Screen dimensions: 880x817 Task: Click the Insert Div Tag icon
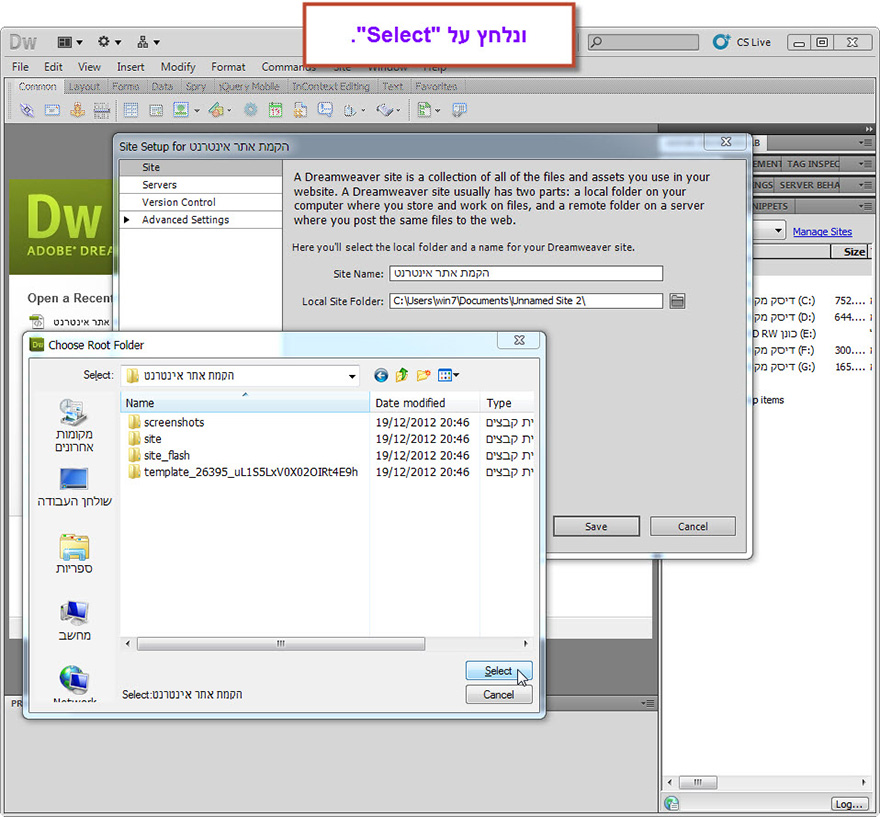156,110
